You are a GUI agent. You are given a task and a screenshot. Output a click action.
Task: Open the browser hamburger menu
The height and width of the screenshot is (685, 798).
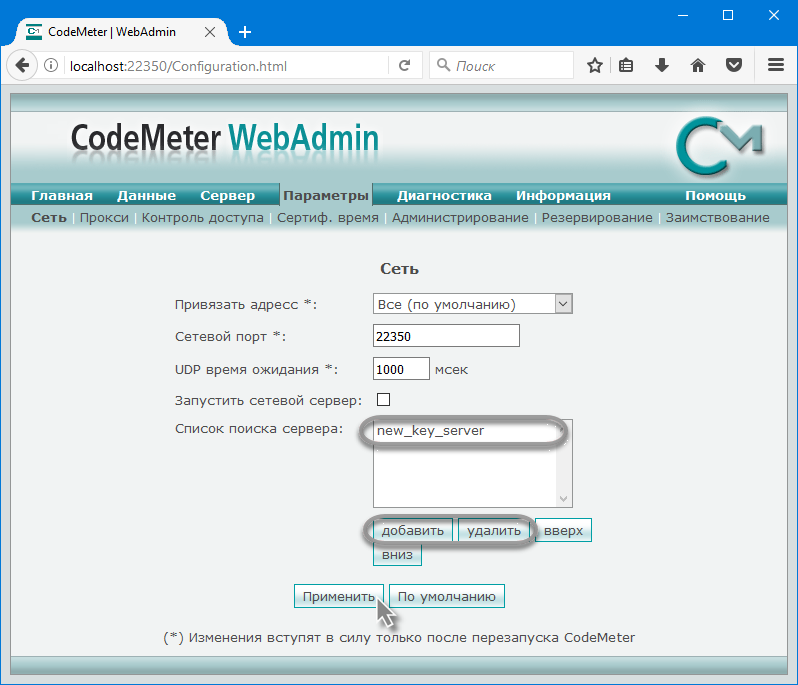coord(776,65)
